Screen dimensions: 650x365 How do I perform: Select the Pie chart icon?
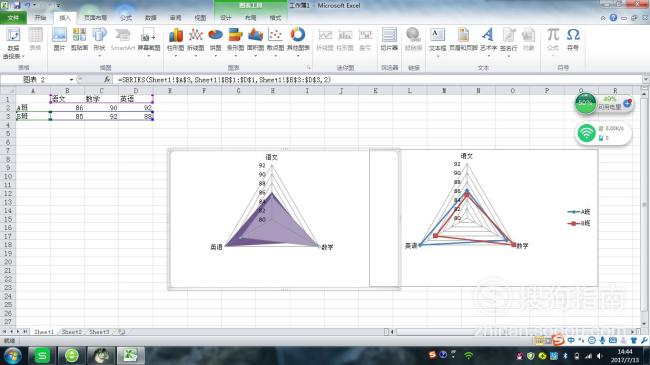click(215, 40)
